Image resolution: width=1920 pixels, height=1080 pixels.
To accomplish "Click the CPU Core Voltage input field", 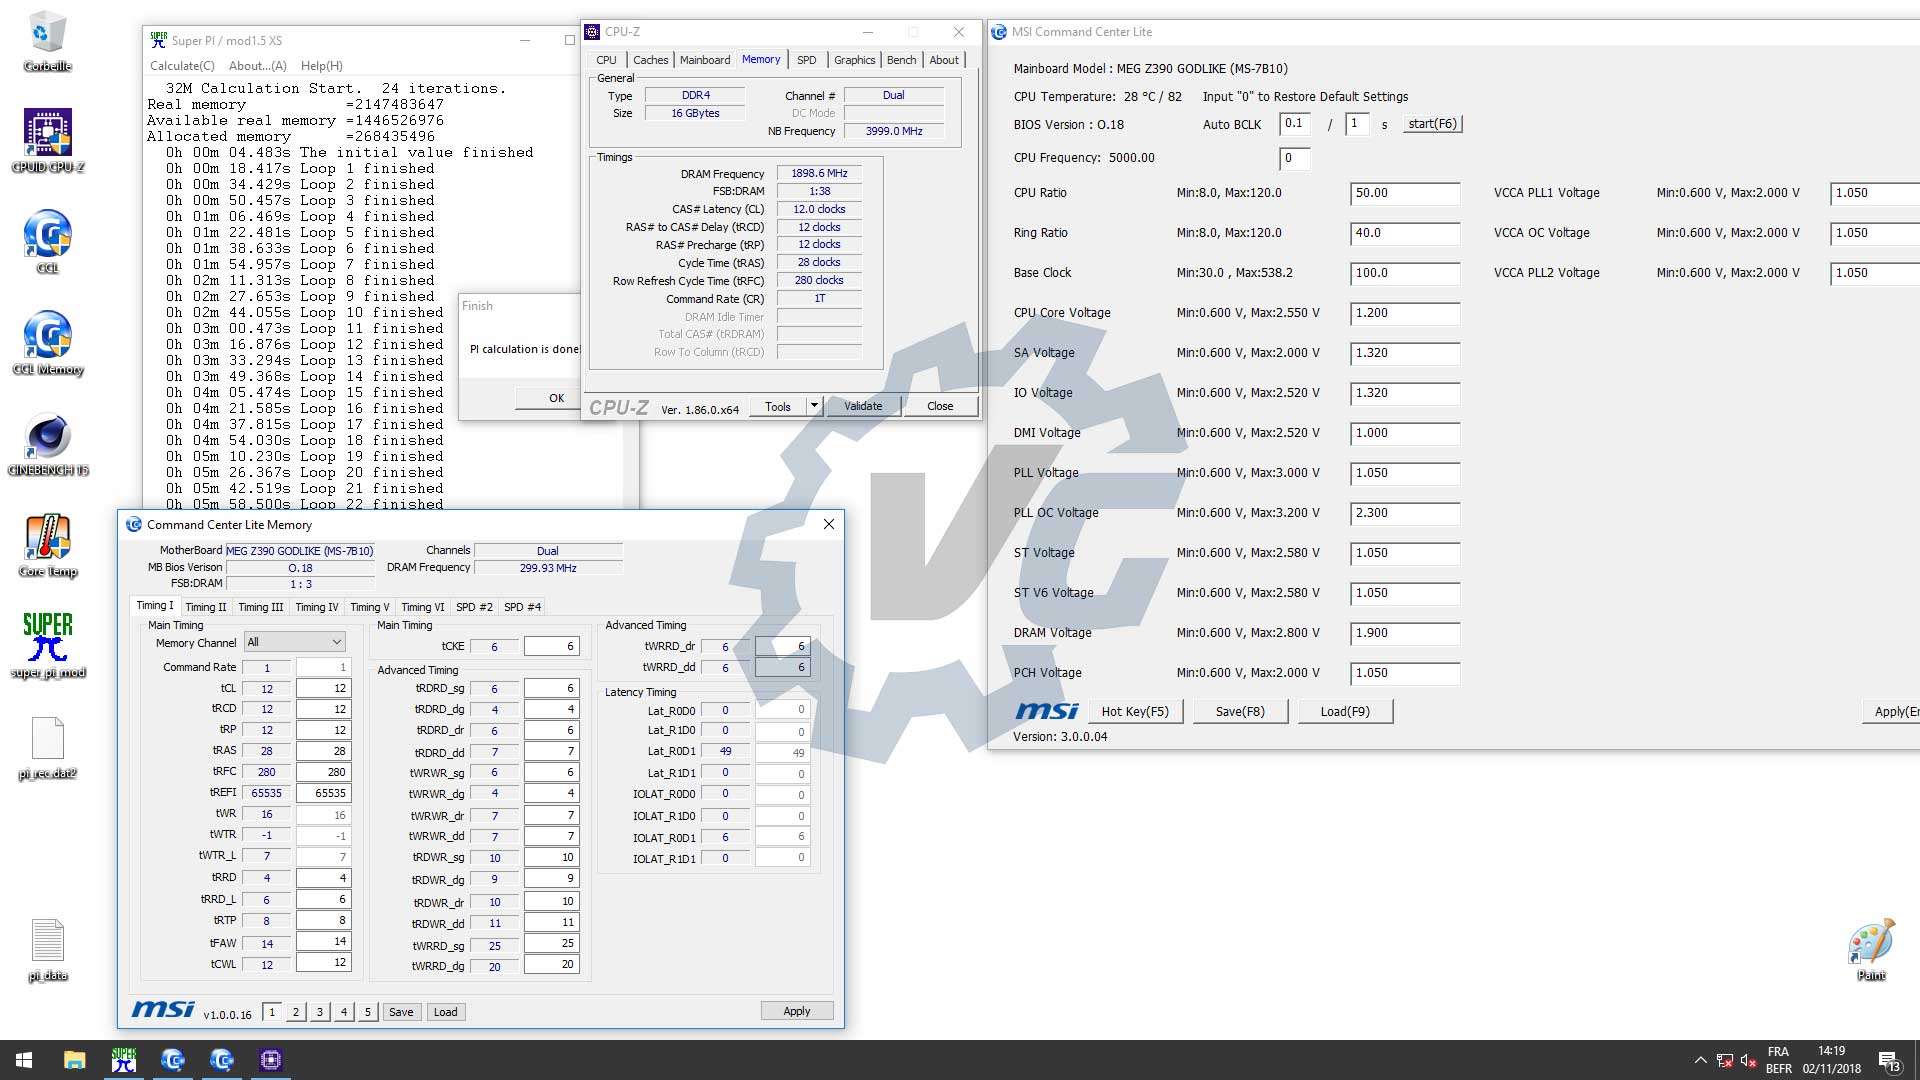I will (1404, 313).
